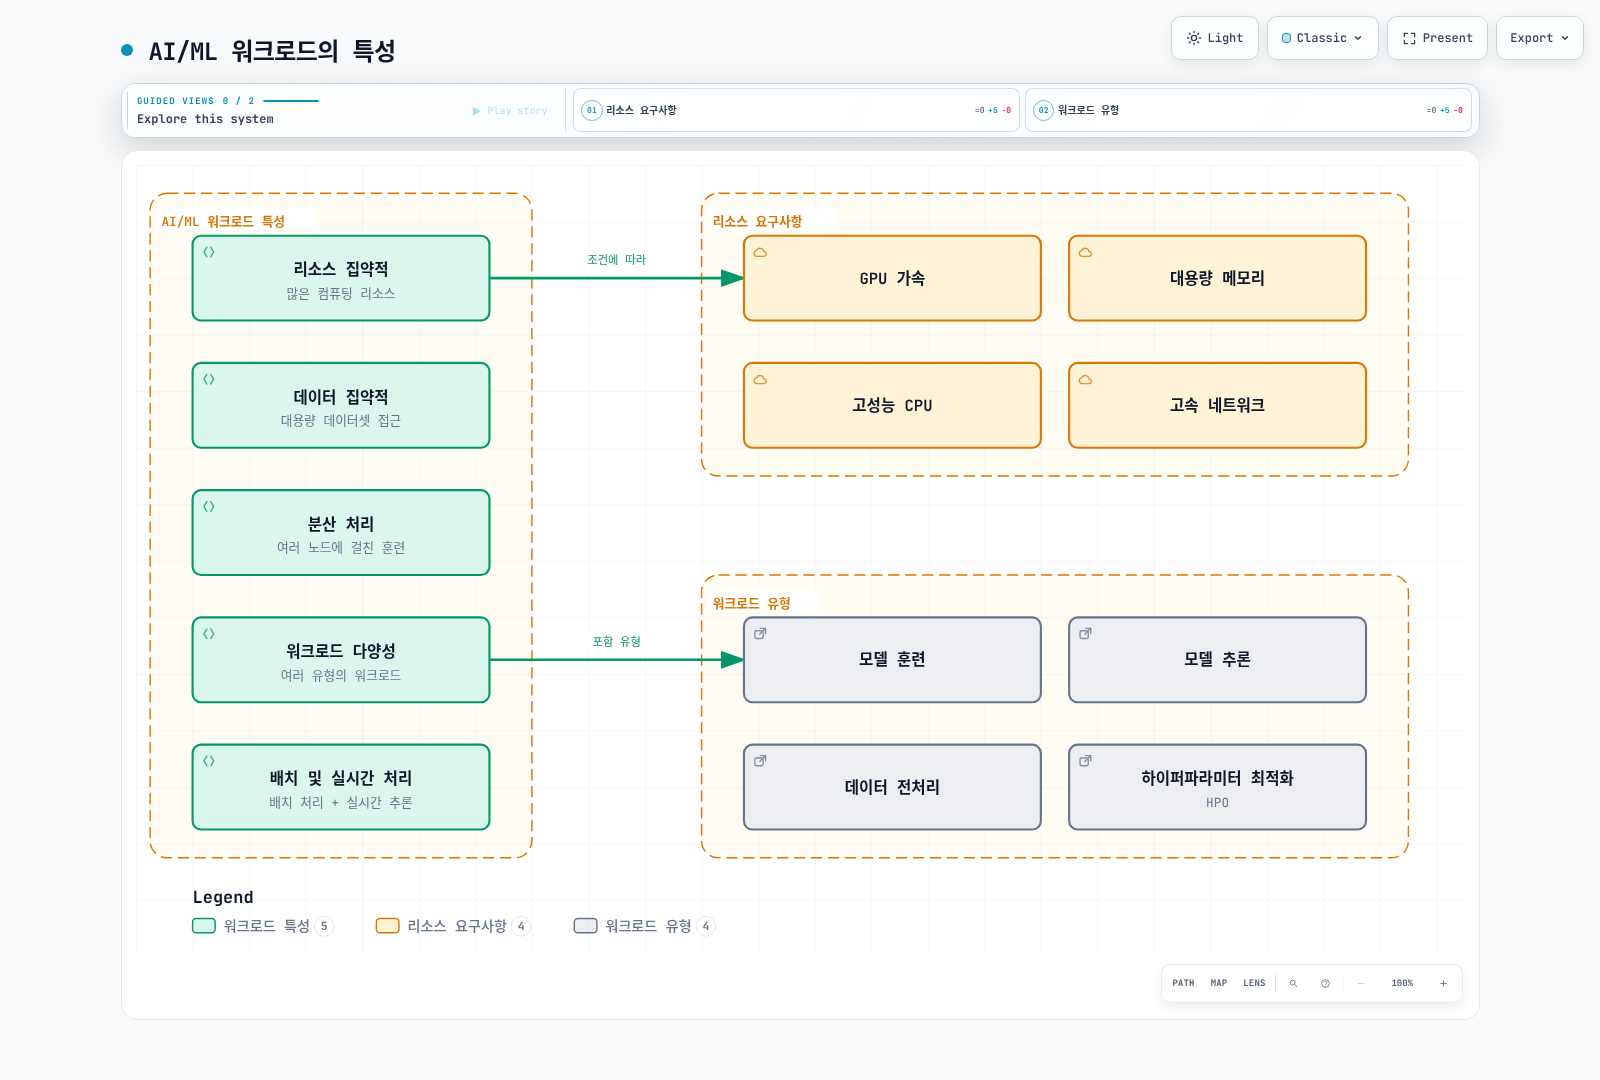Select orange 리소스 요구사항 group label
This screenshot has height=1080, width=1600.
757,222
